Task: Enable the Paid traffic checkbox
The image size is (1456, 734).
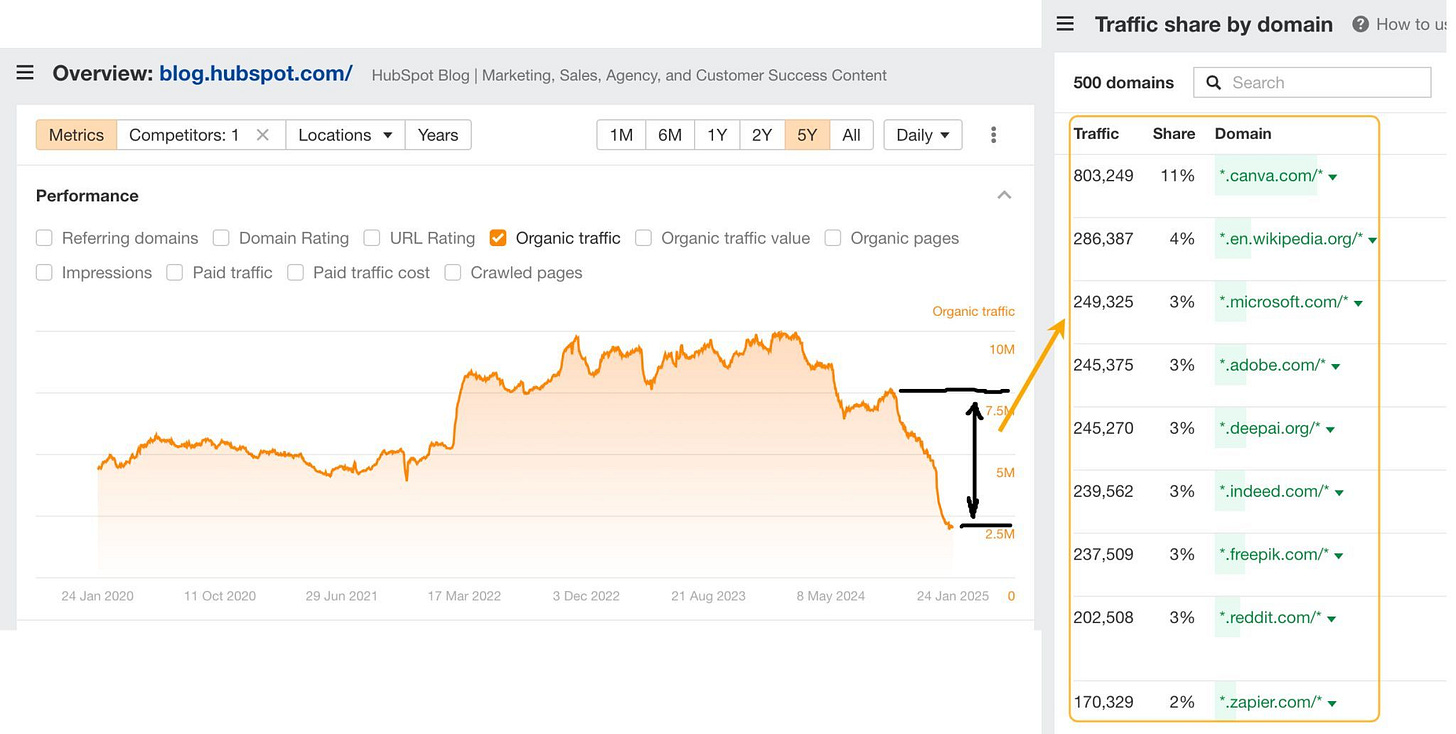Action: pyautogui.click(x=175, y=272)
